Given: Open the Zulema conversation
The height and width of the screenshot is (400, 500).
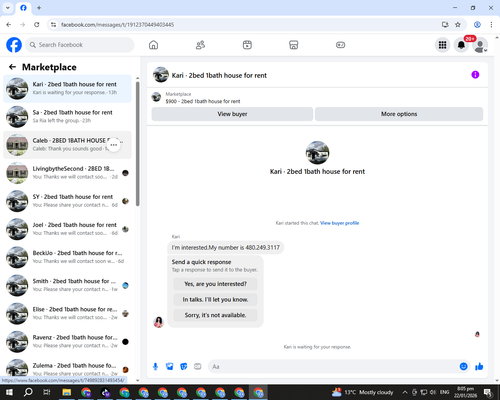Looking at the screenshot, I should click(67, 368).
